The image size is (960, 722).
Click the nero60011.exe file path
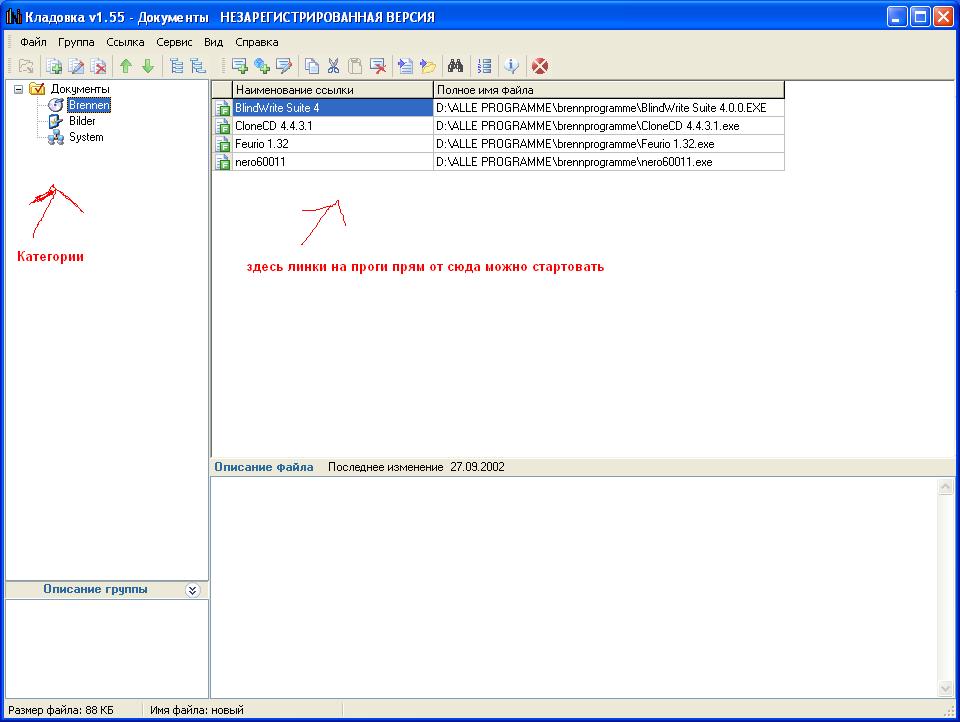pyautogui.click(x=609, y=162)
